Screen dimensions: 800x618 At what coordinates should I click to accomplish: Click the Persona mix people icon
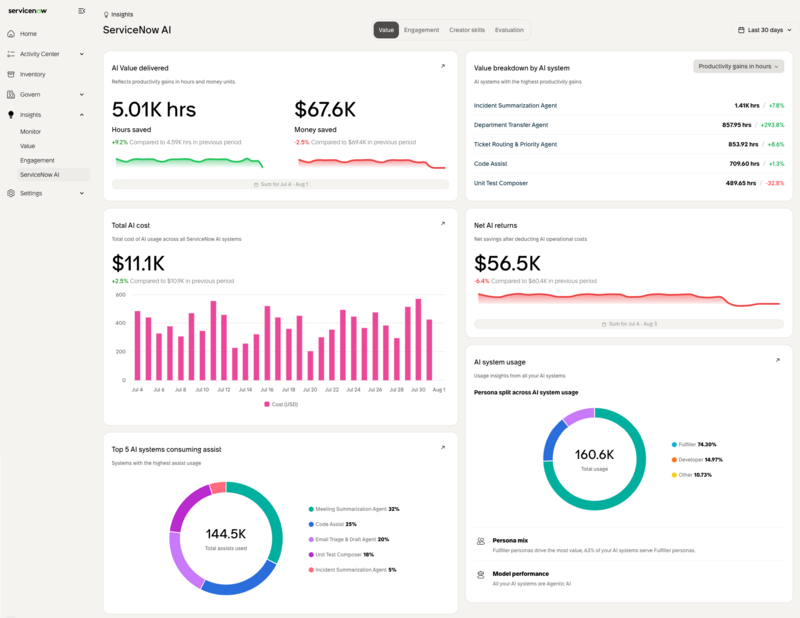[x=481, y=541]
